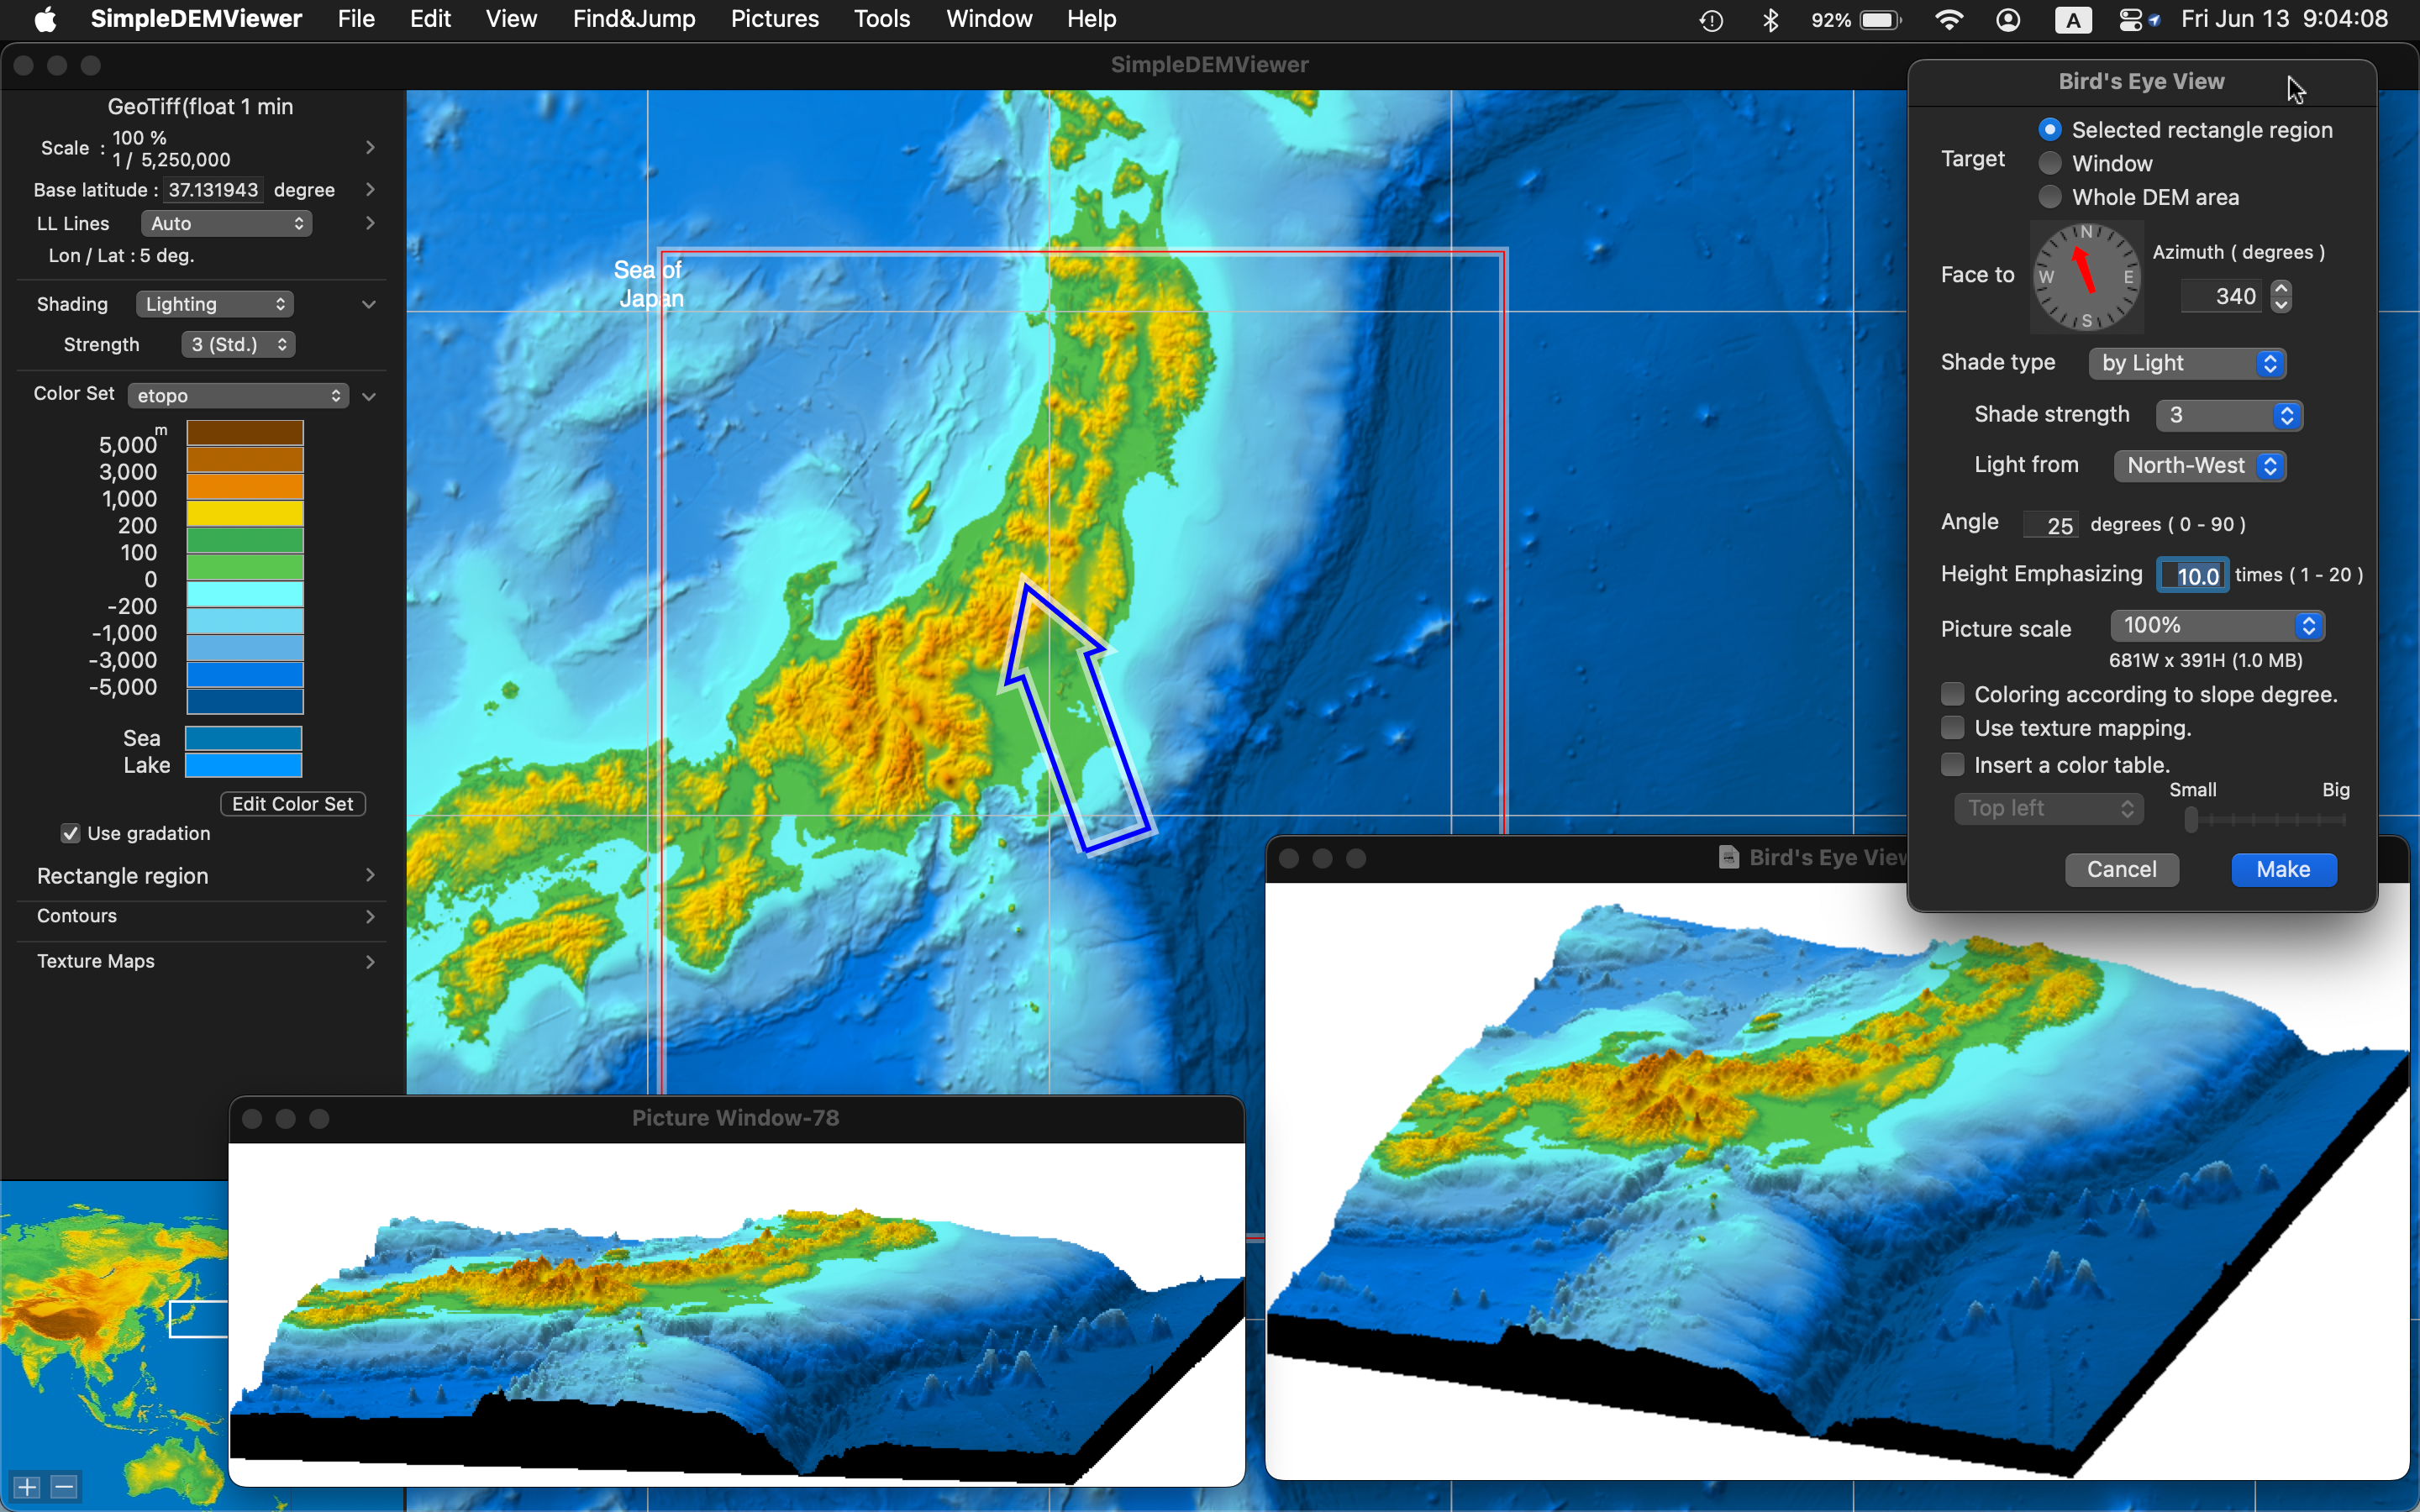Image resolution: width=2420 pixels, height=1512 pixels.
Task: Click the Height Emphasizing times field
Action: 2192,575
